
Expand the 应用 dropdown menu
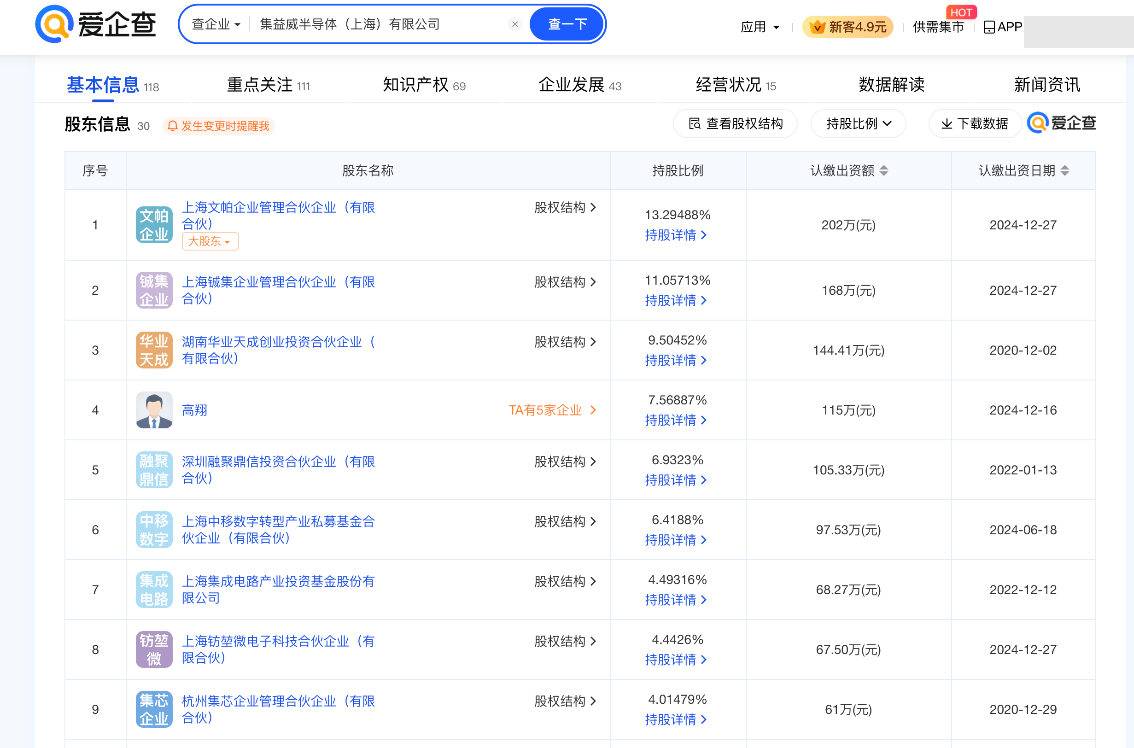[x=760, y=27]
